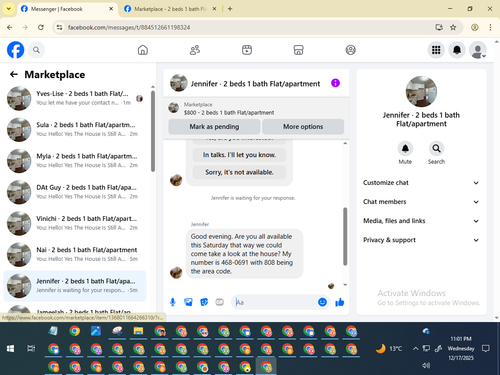Go to Facebook Home icon

[x=143, y=50]
